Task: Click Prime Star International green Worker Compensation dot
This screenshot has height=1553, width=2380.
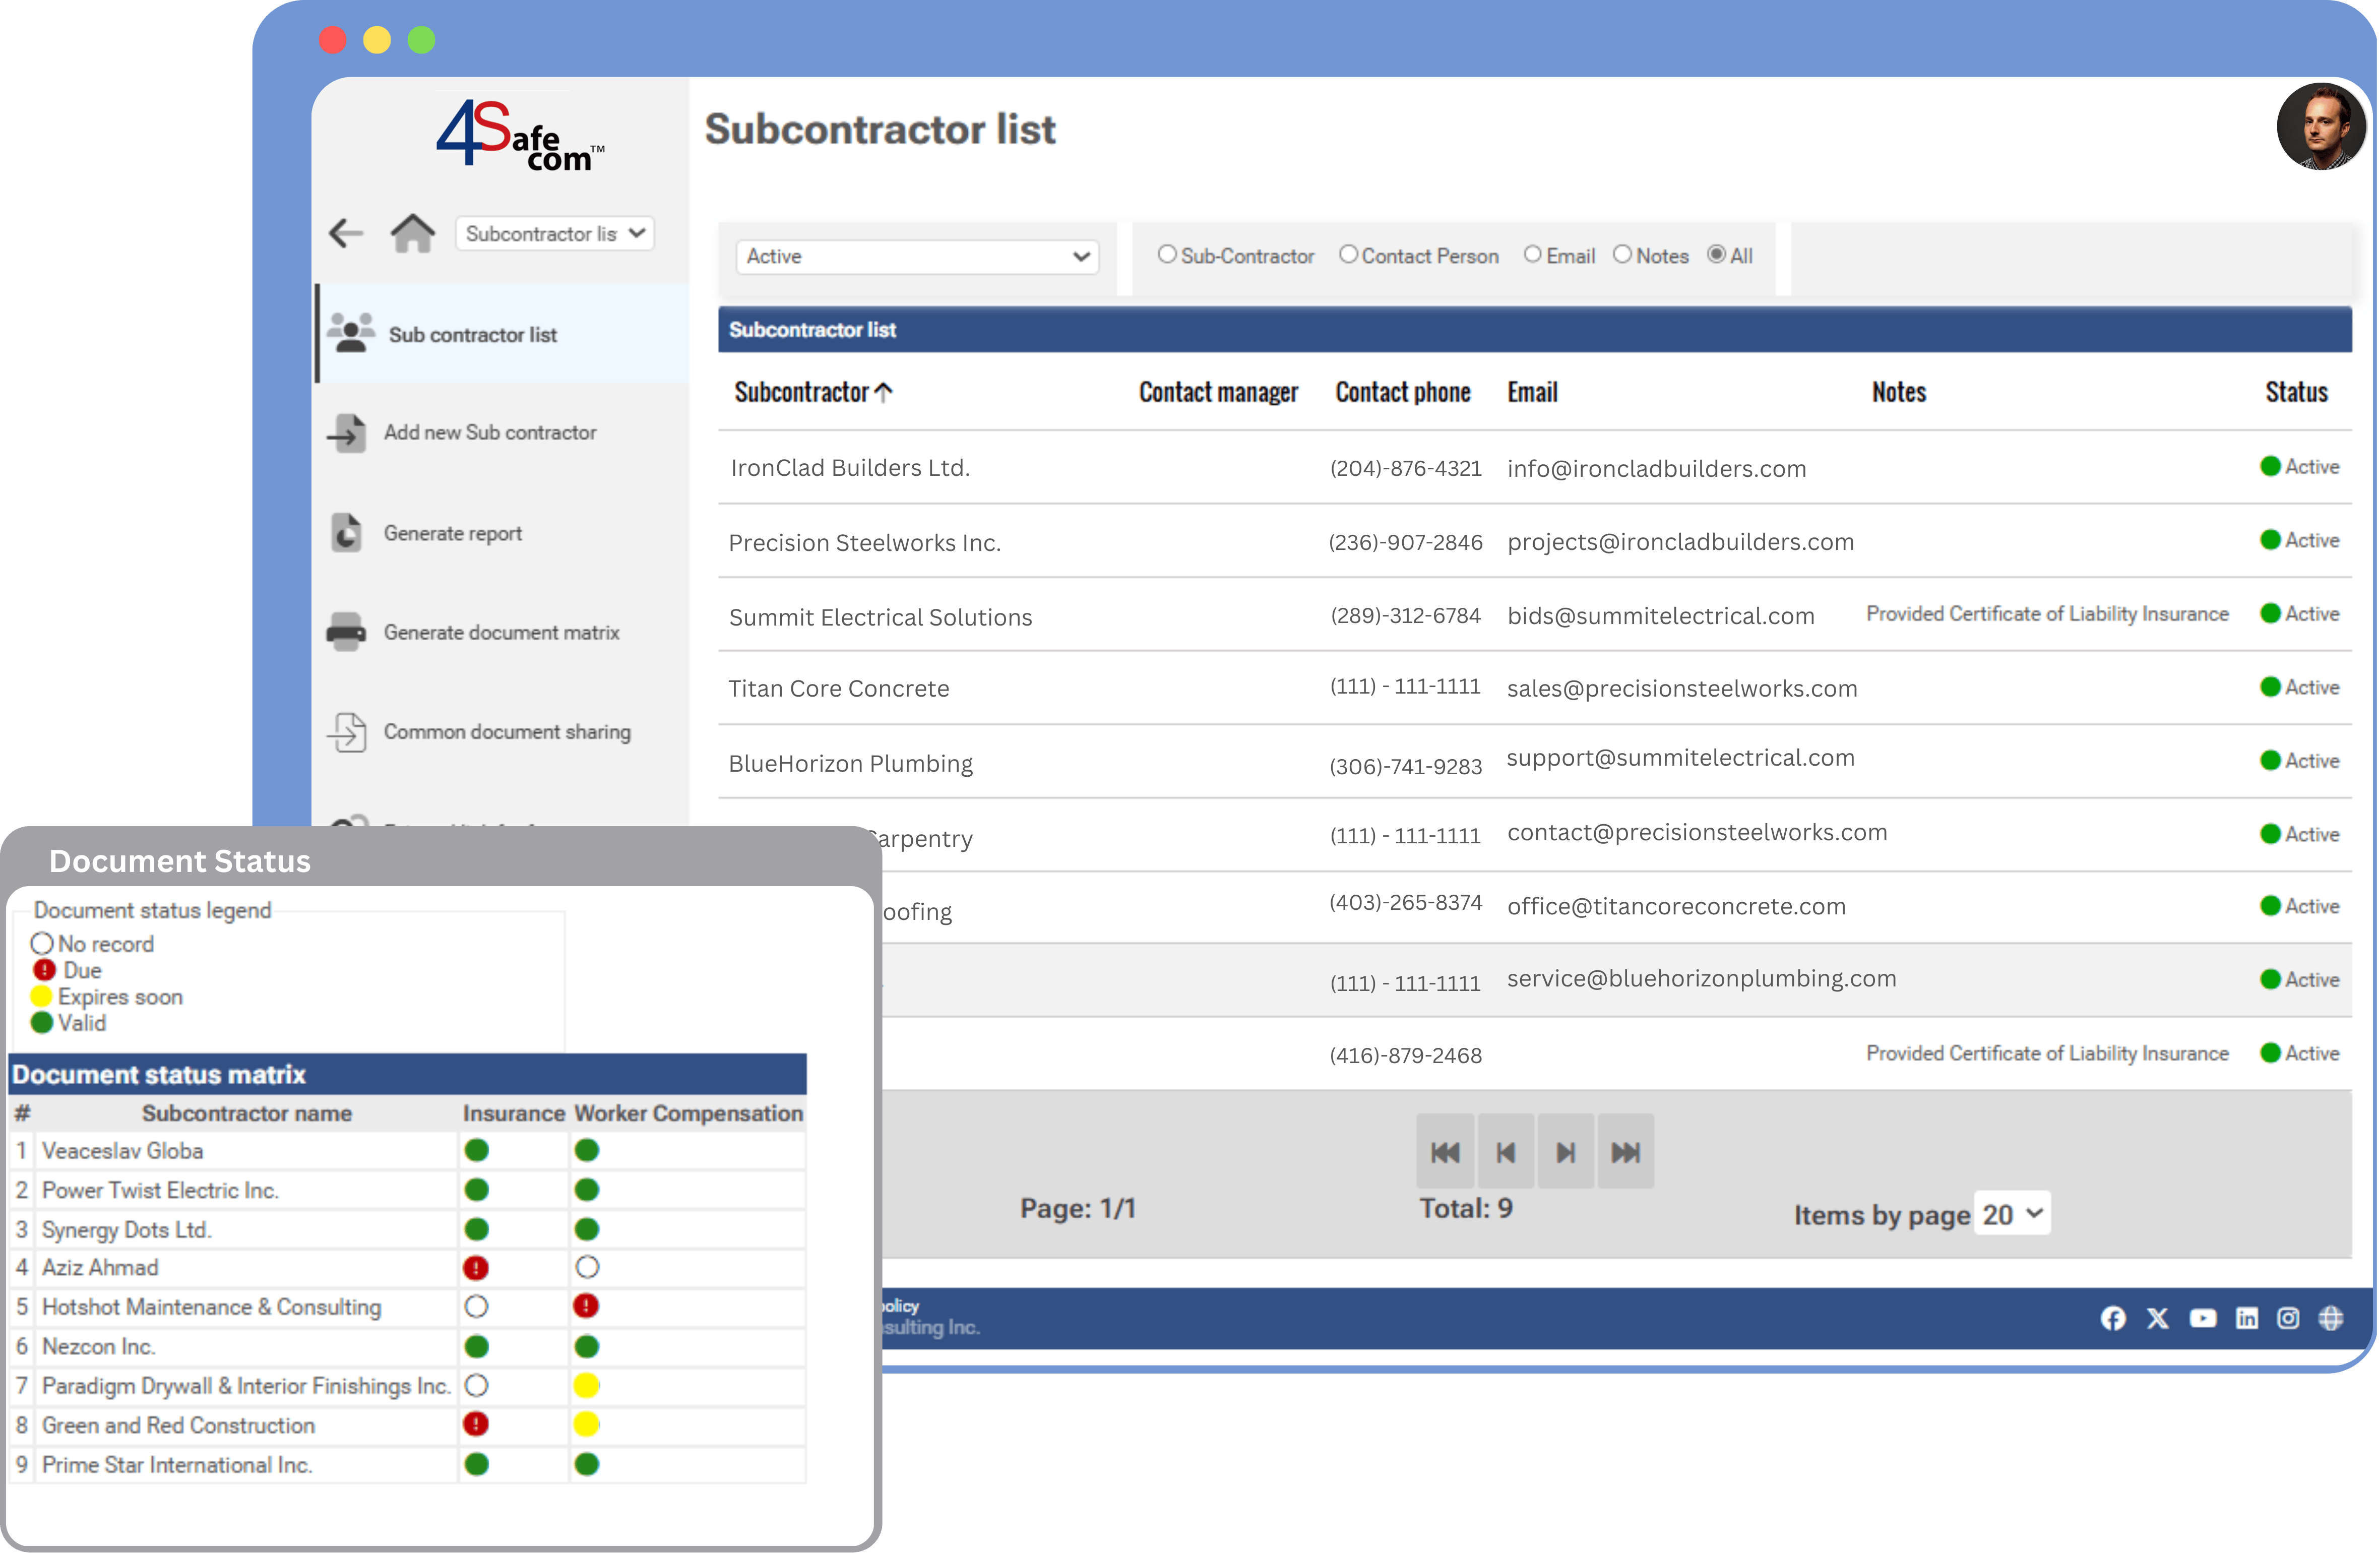Action: point(587,1464)
